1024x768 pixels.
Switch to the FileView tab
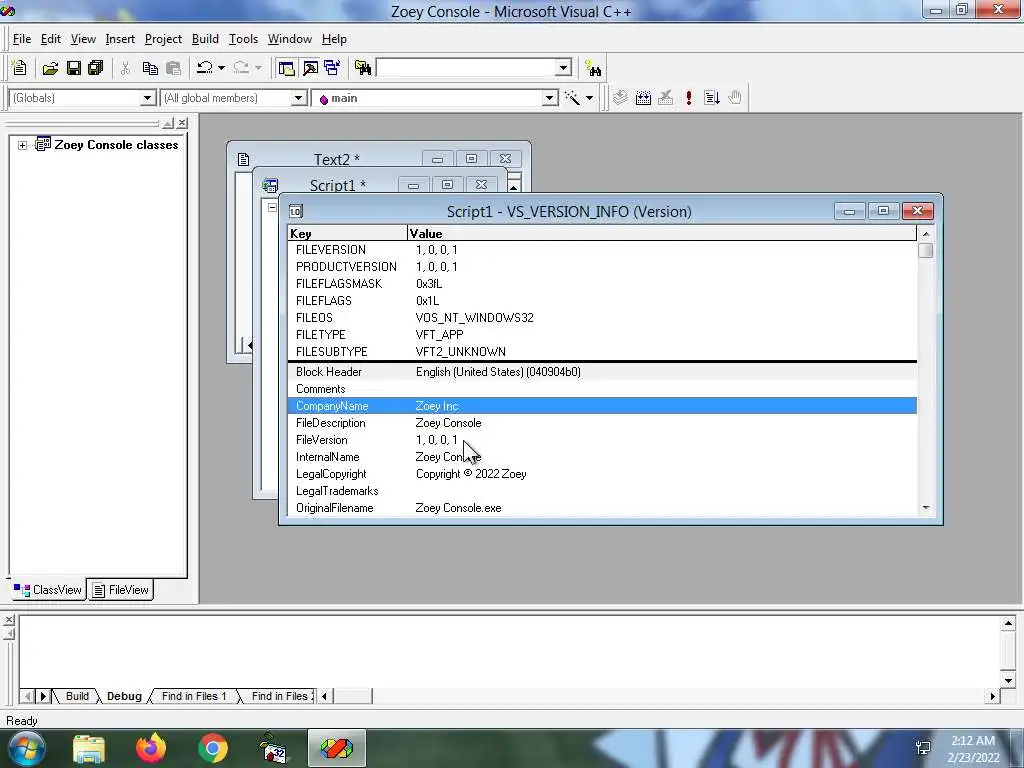tap(121, 590)
